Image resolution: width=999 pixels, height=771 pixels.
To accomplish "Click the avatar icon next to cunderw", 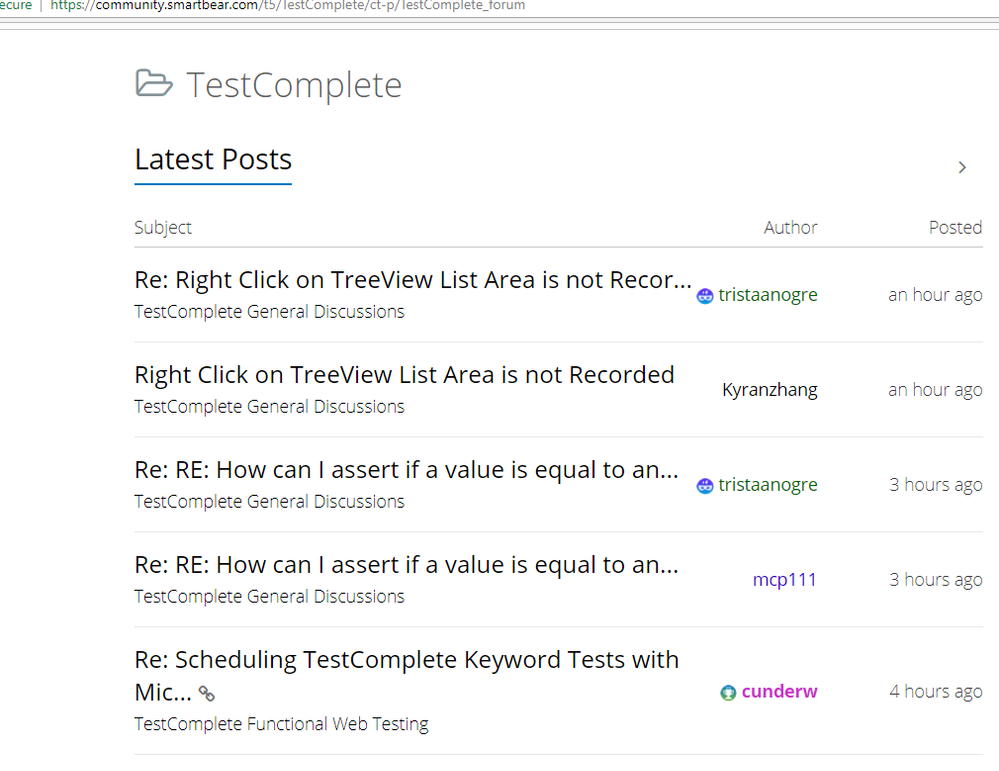I will coord(728,692).
